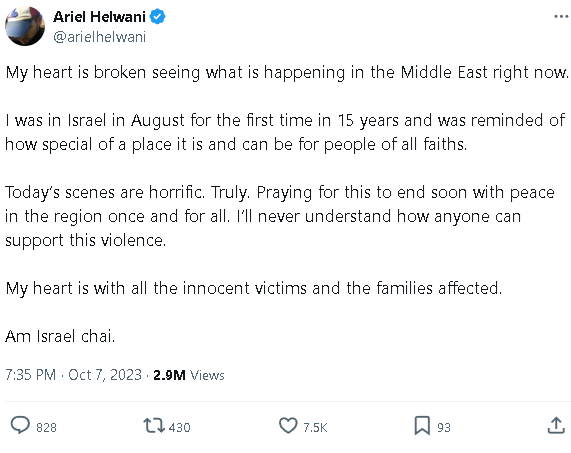571x453 pixels.
Task: Click the 828 replies count
Action: [46, 428]
